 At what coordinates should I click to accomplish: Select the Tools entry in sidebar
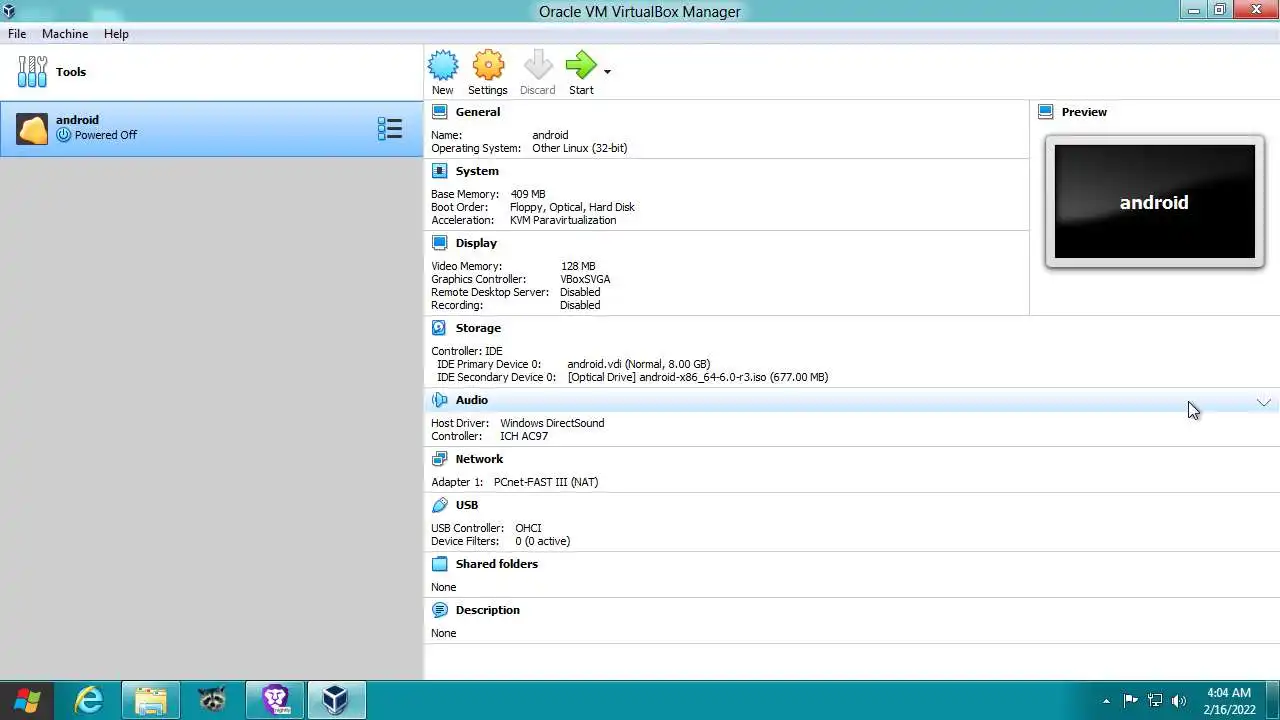[212, 72]
